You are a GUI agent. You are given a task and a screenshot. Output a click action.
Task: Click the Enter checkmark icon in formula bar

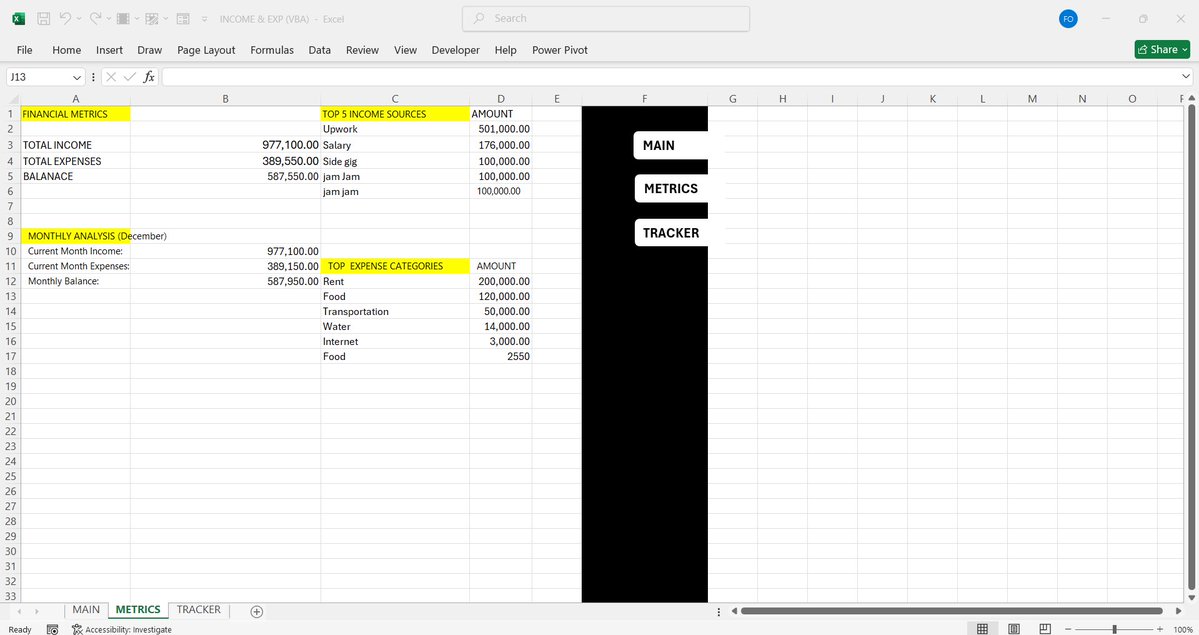129,77
